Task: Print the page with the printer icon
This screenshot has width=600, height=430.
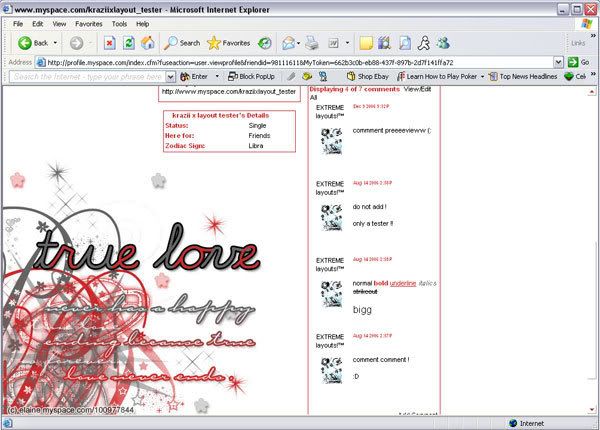Action: (x=312, y=43)
